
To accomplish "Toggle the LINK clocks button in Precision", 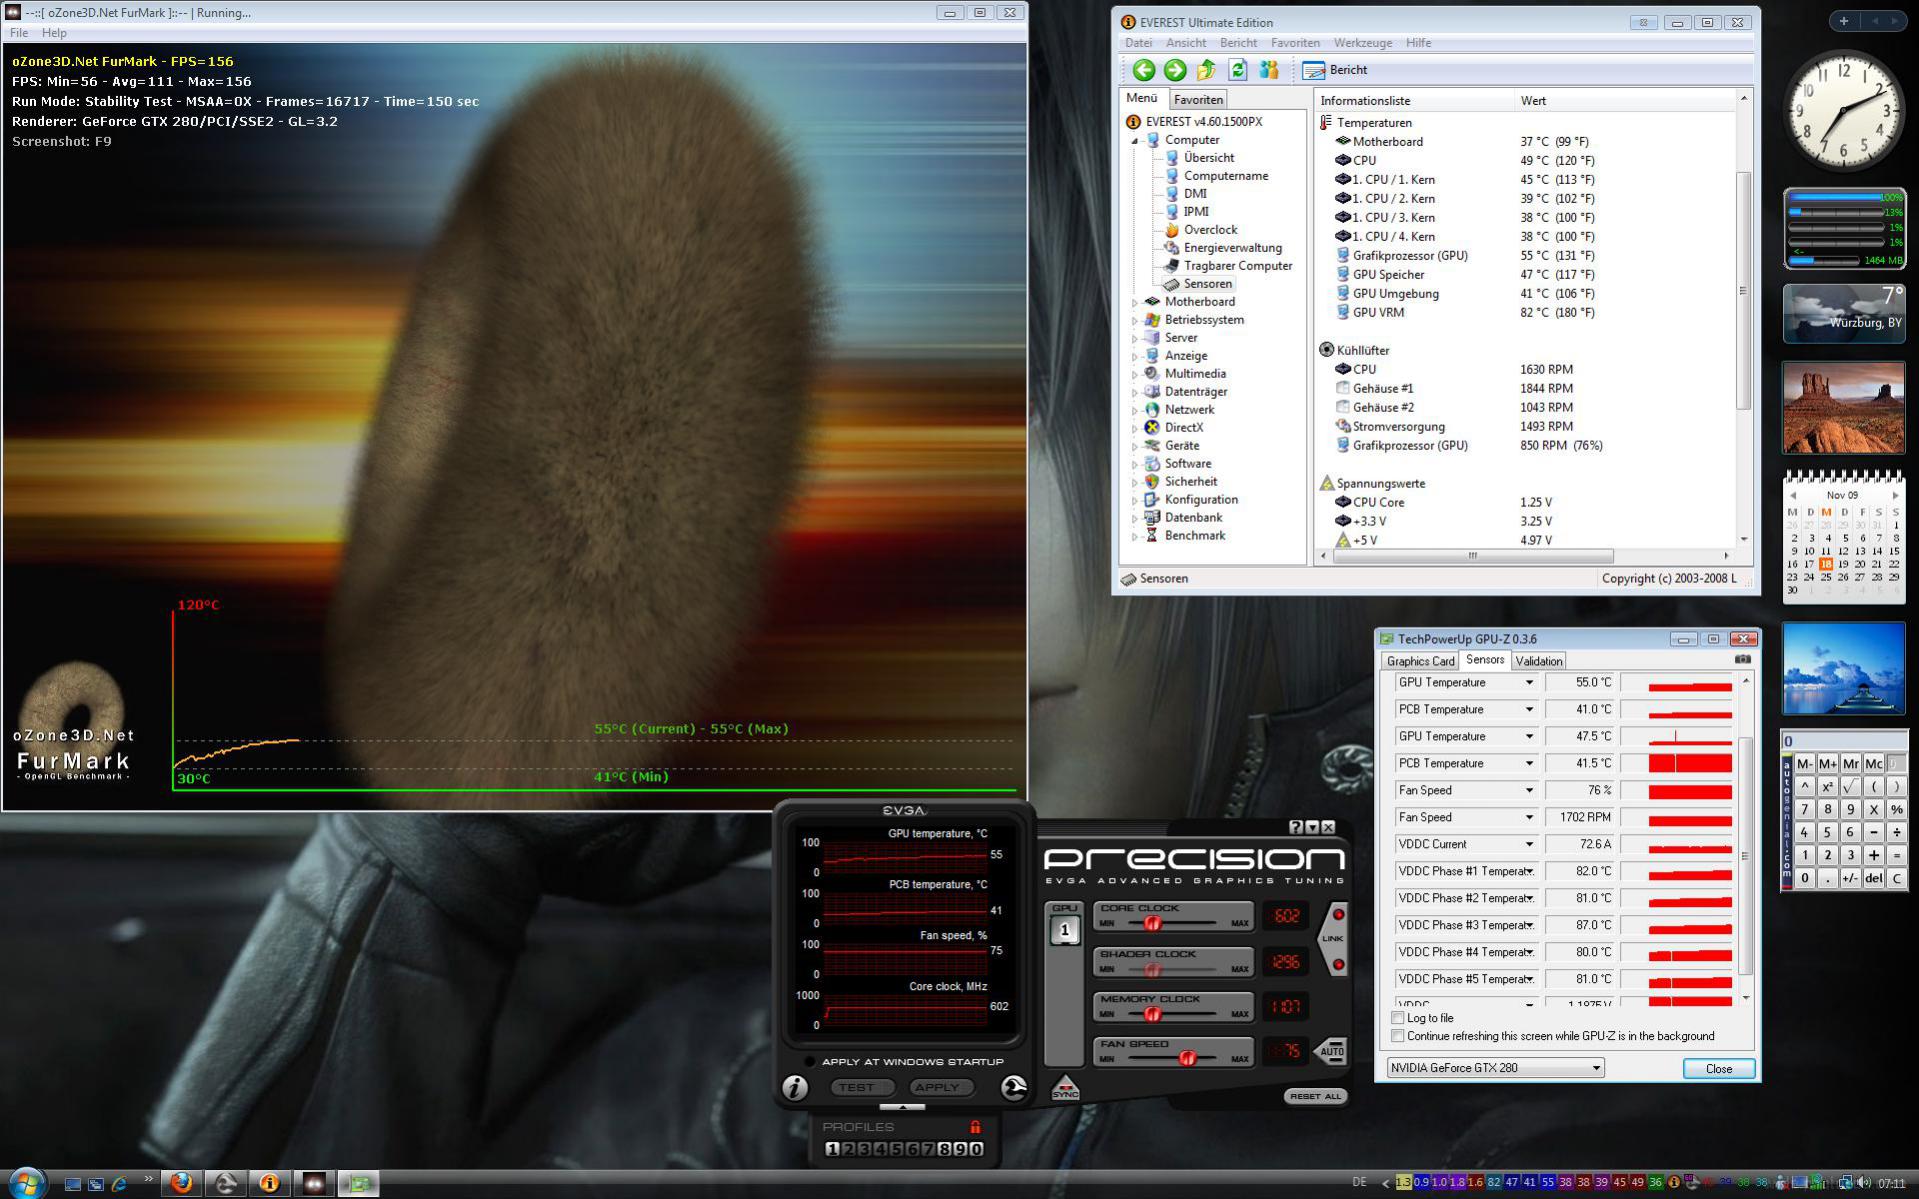I will tap(1333, 939).
